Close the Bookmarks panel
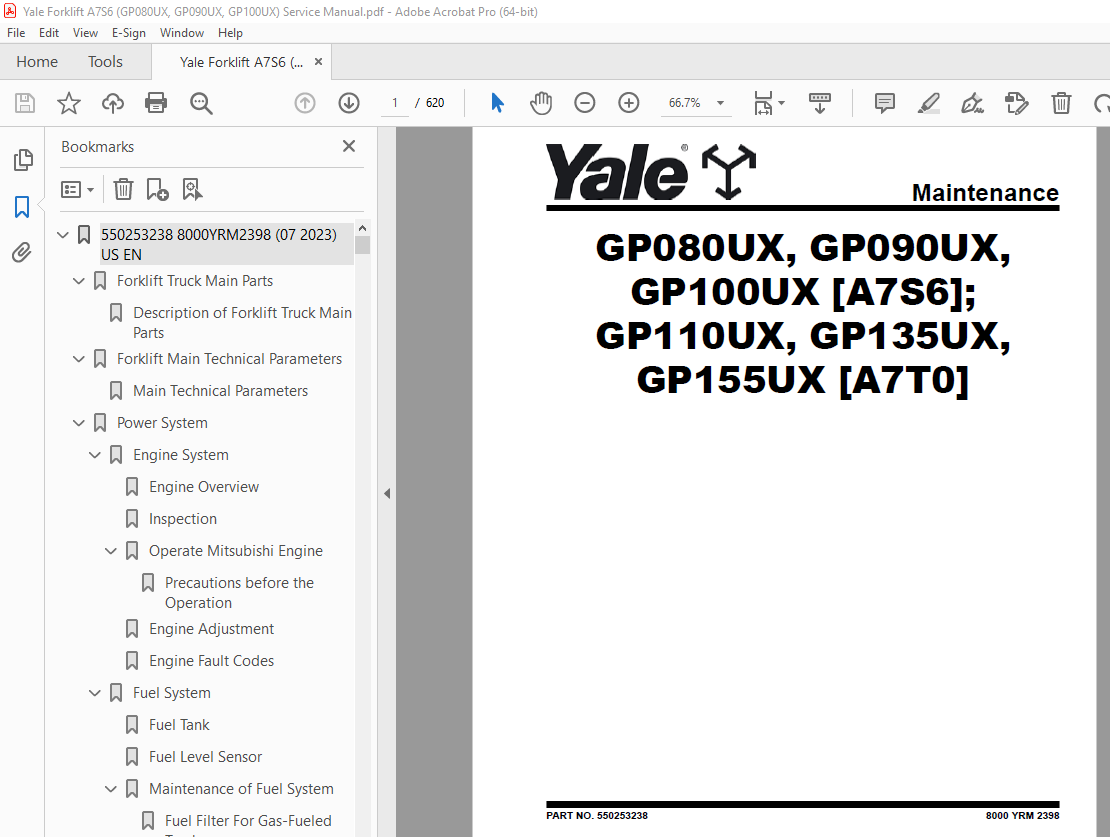Screen dimensions: 1110x837 pos(349,146)
